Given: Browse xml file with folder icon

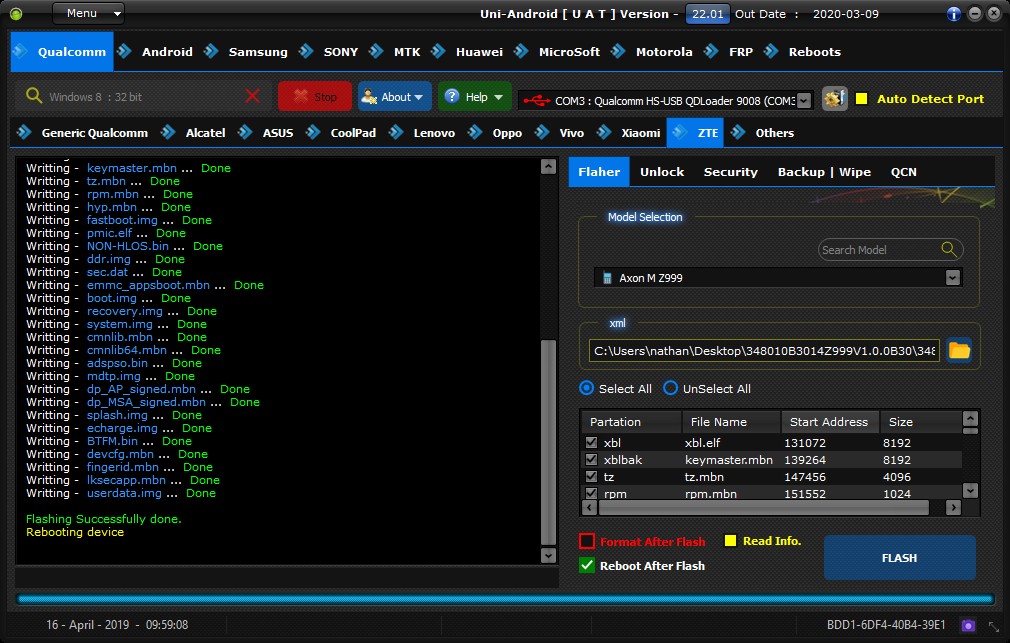Looking at the screenshot, I should click(959, 350).
